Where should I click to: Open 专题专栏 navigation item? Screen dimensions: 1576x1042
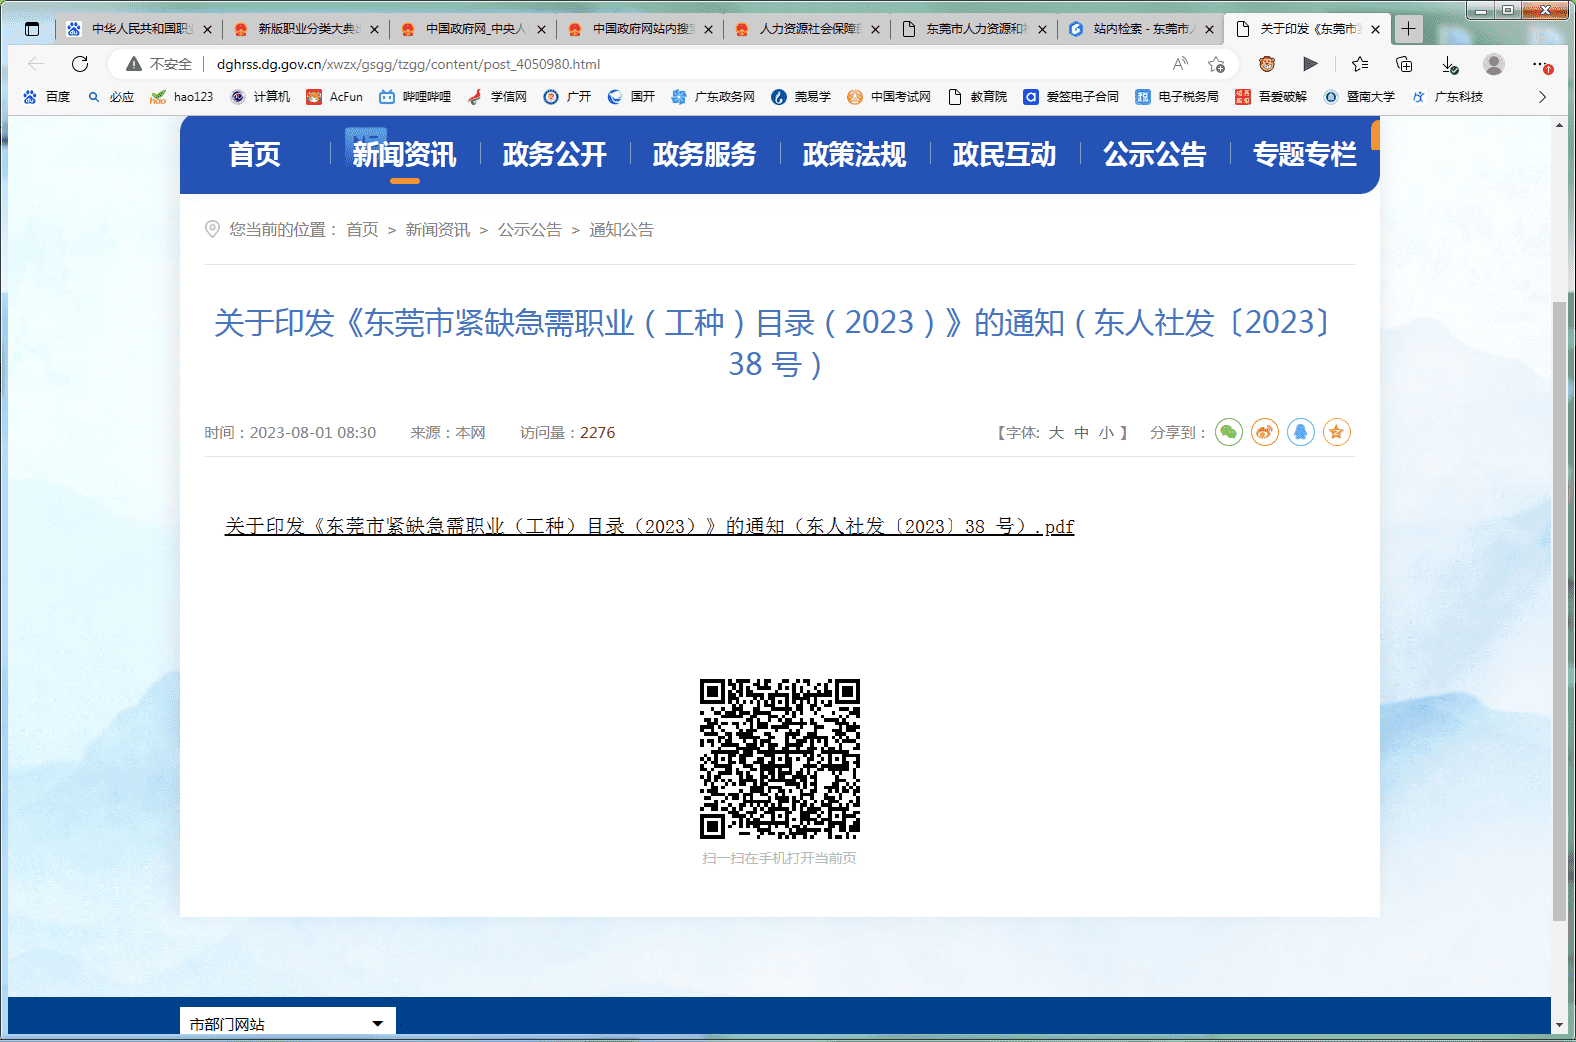click(x=1304, y=154)
